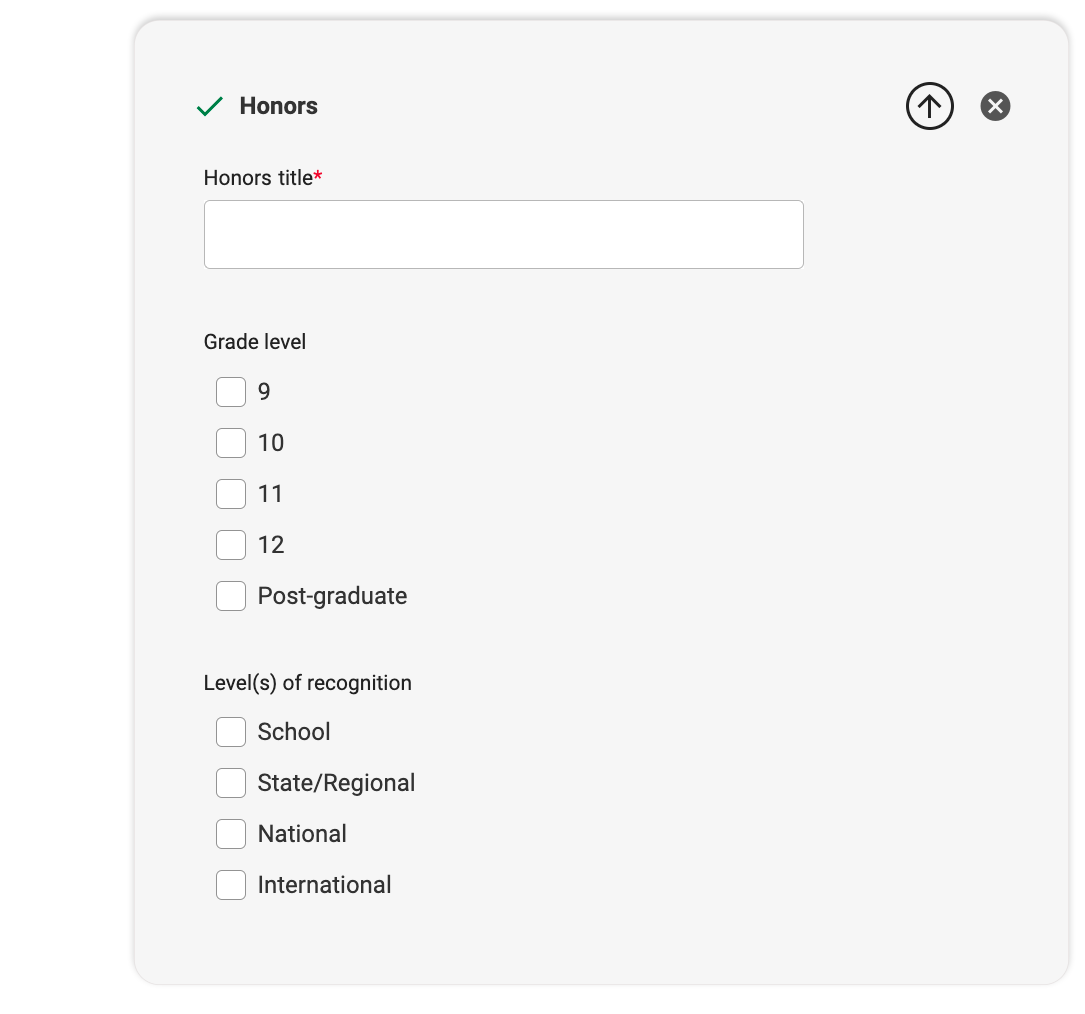Screen dimensions: 1085x1014
Task: Click the 'Post-graduate' option text
Action: coord(332,596)
